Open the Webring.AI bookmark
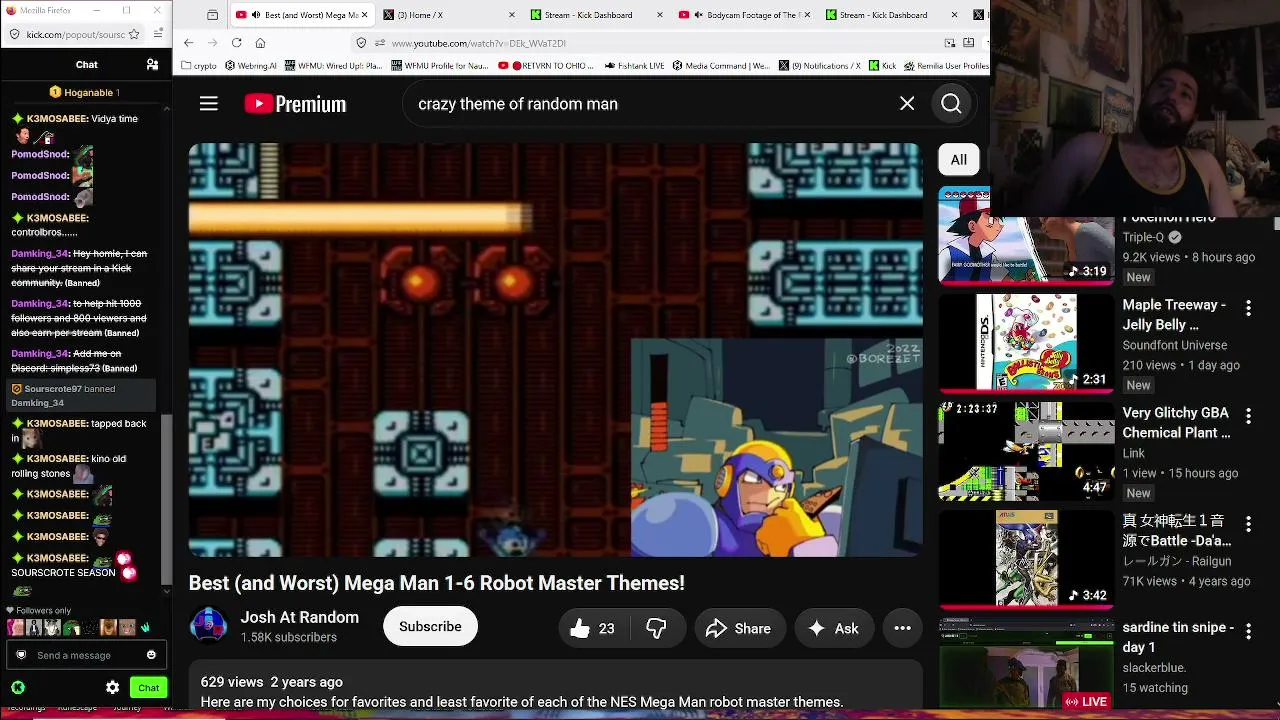Screen dimensions: 1280x720 [x=251, y=66]
